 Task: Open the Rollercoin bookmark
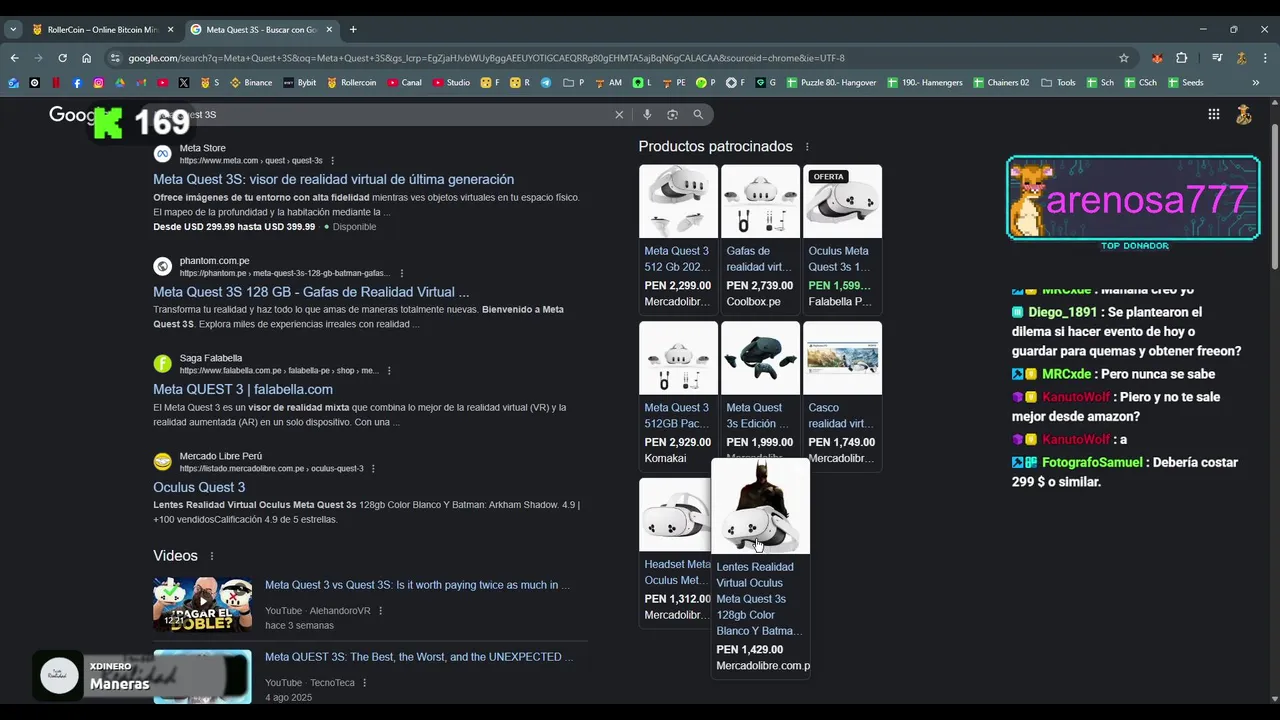coord(351,83)
